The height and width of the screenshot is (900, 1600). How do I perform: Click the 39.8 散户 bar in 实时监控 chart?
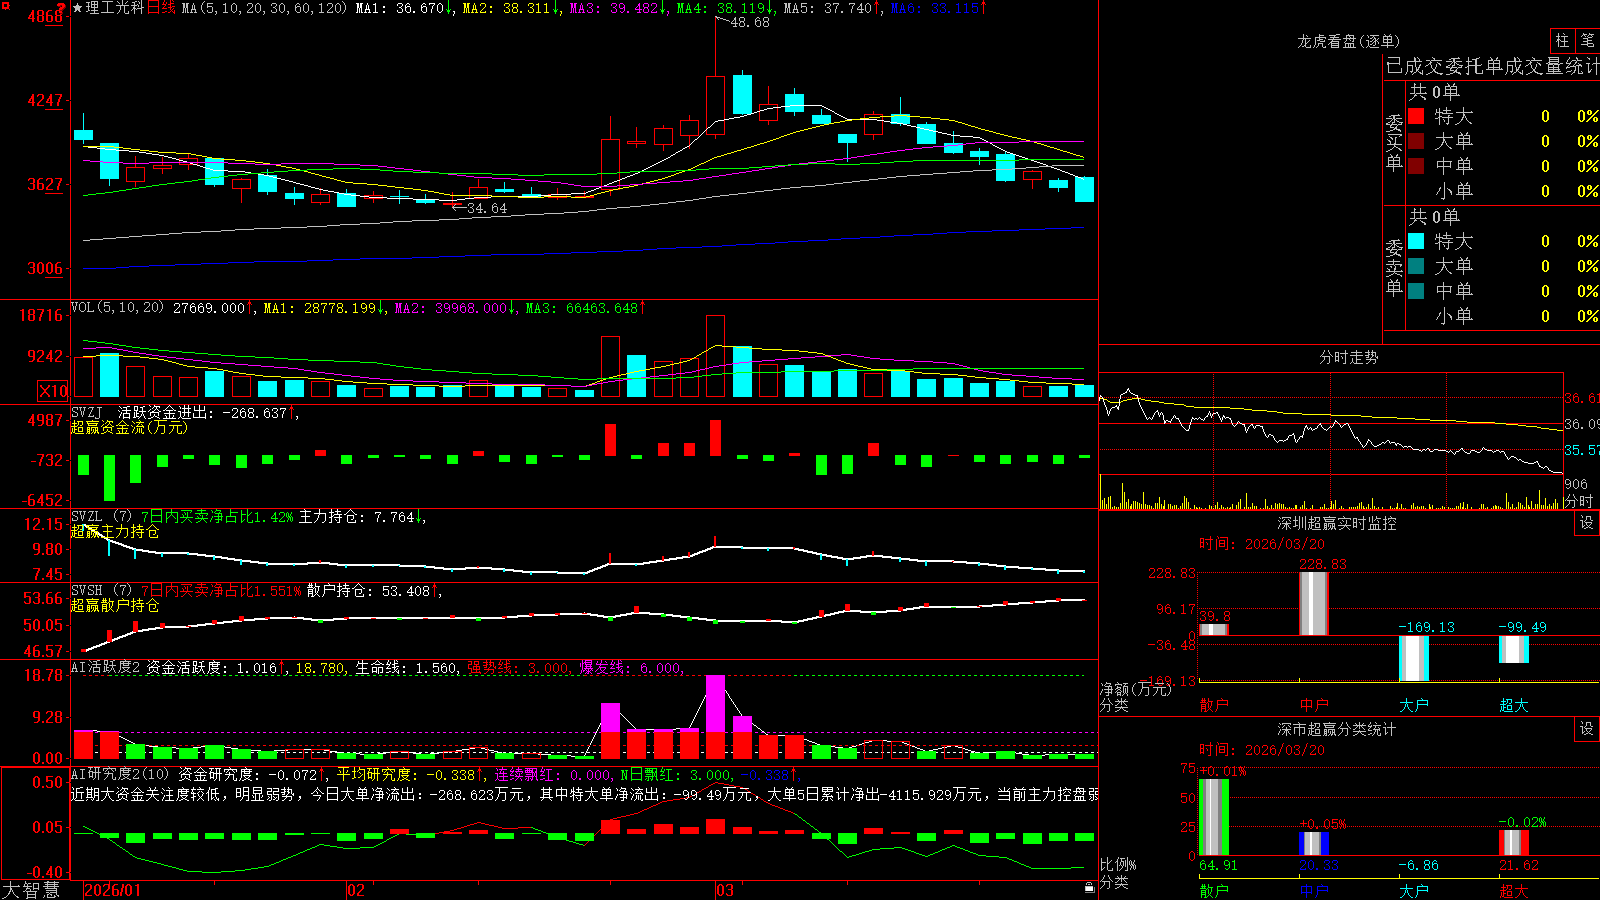pos(1214,629)
